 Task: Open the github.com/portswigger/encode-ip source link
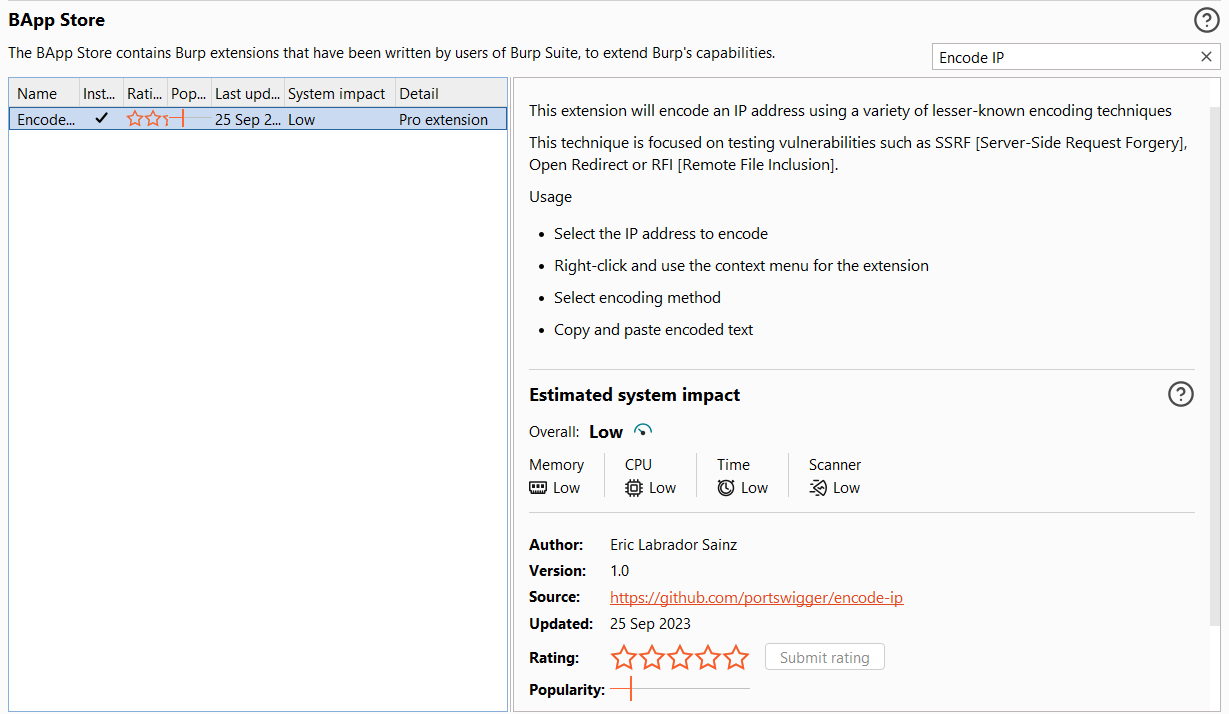coord(757,597)
